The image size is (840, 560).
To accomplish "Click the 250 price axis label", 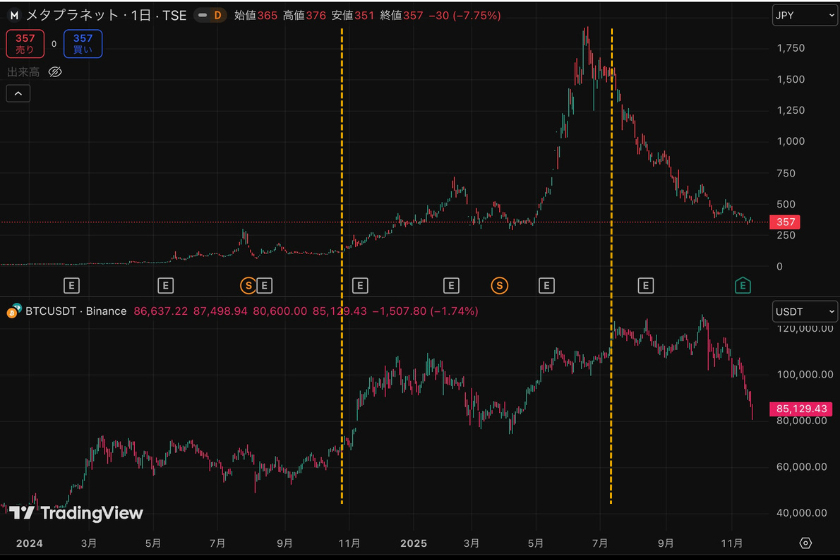I will [x=786, y=235].
